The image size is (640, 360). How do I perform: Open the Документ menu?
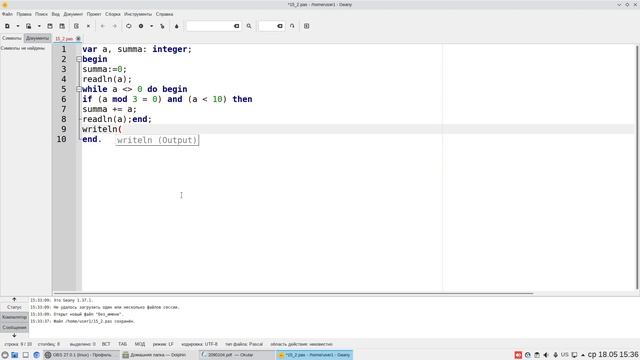tap(73, 14)
